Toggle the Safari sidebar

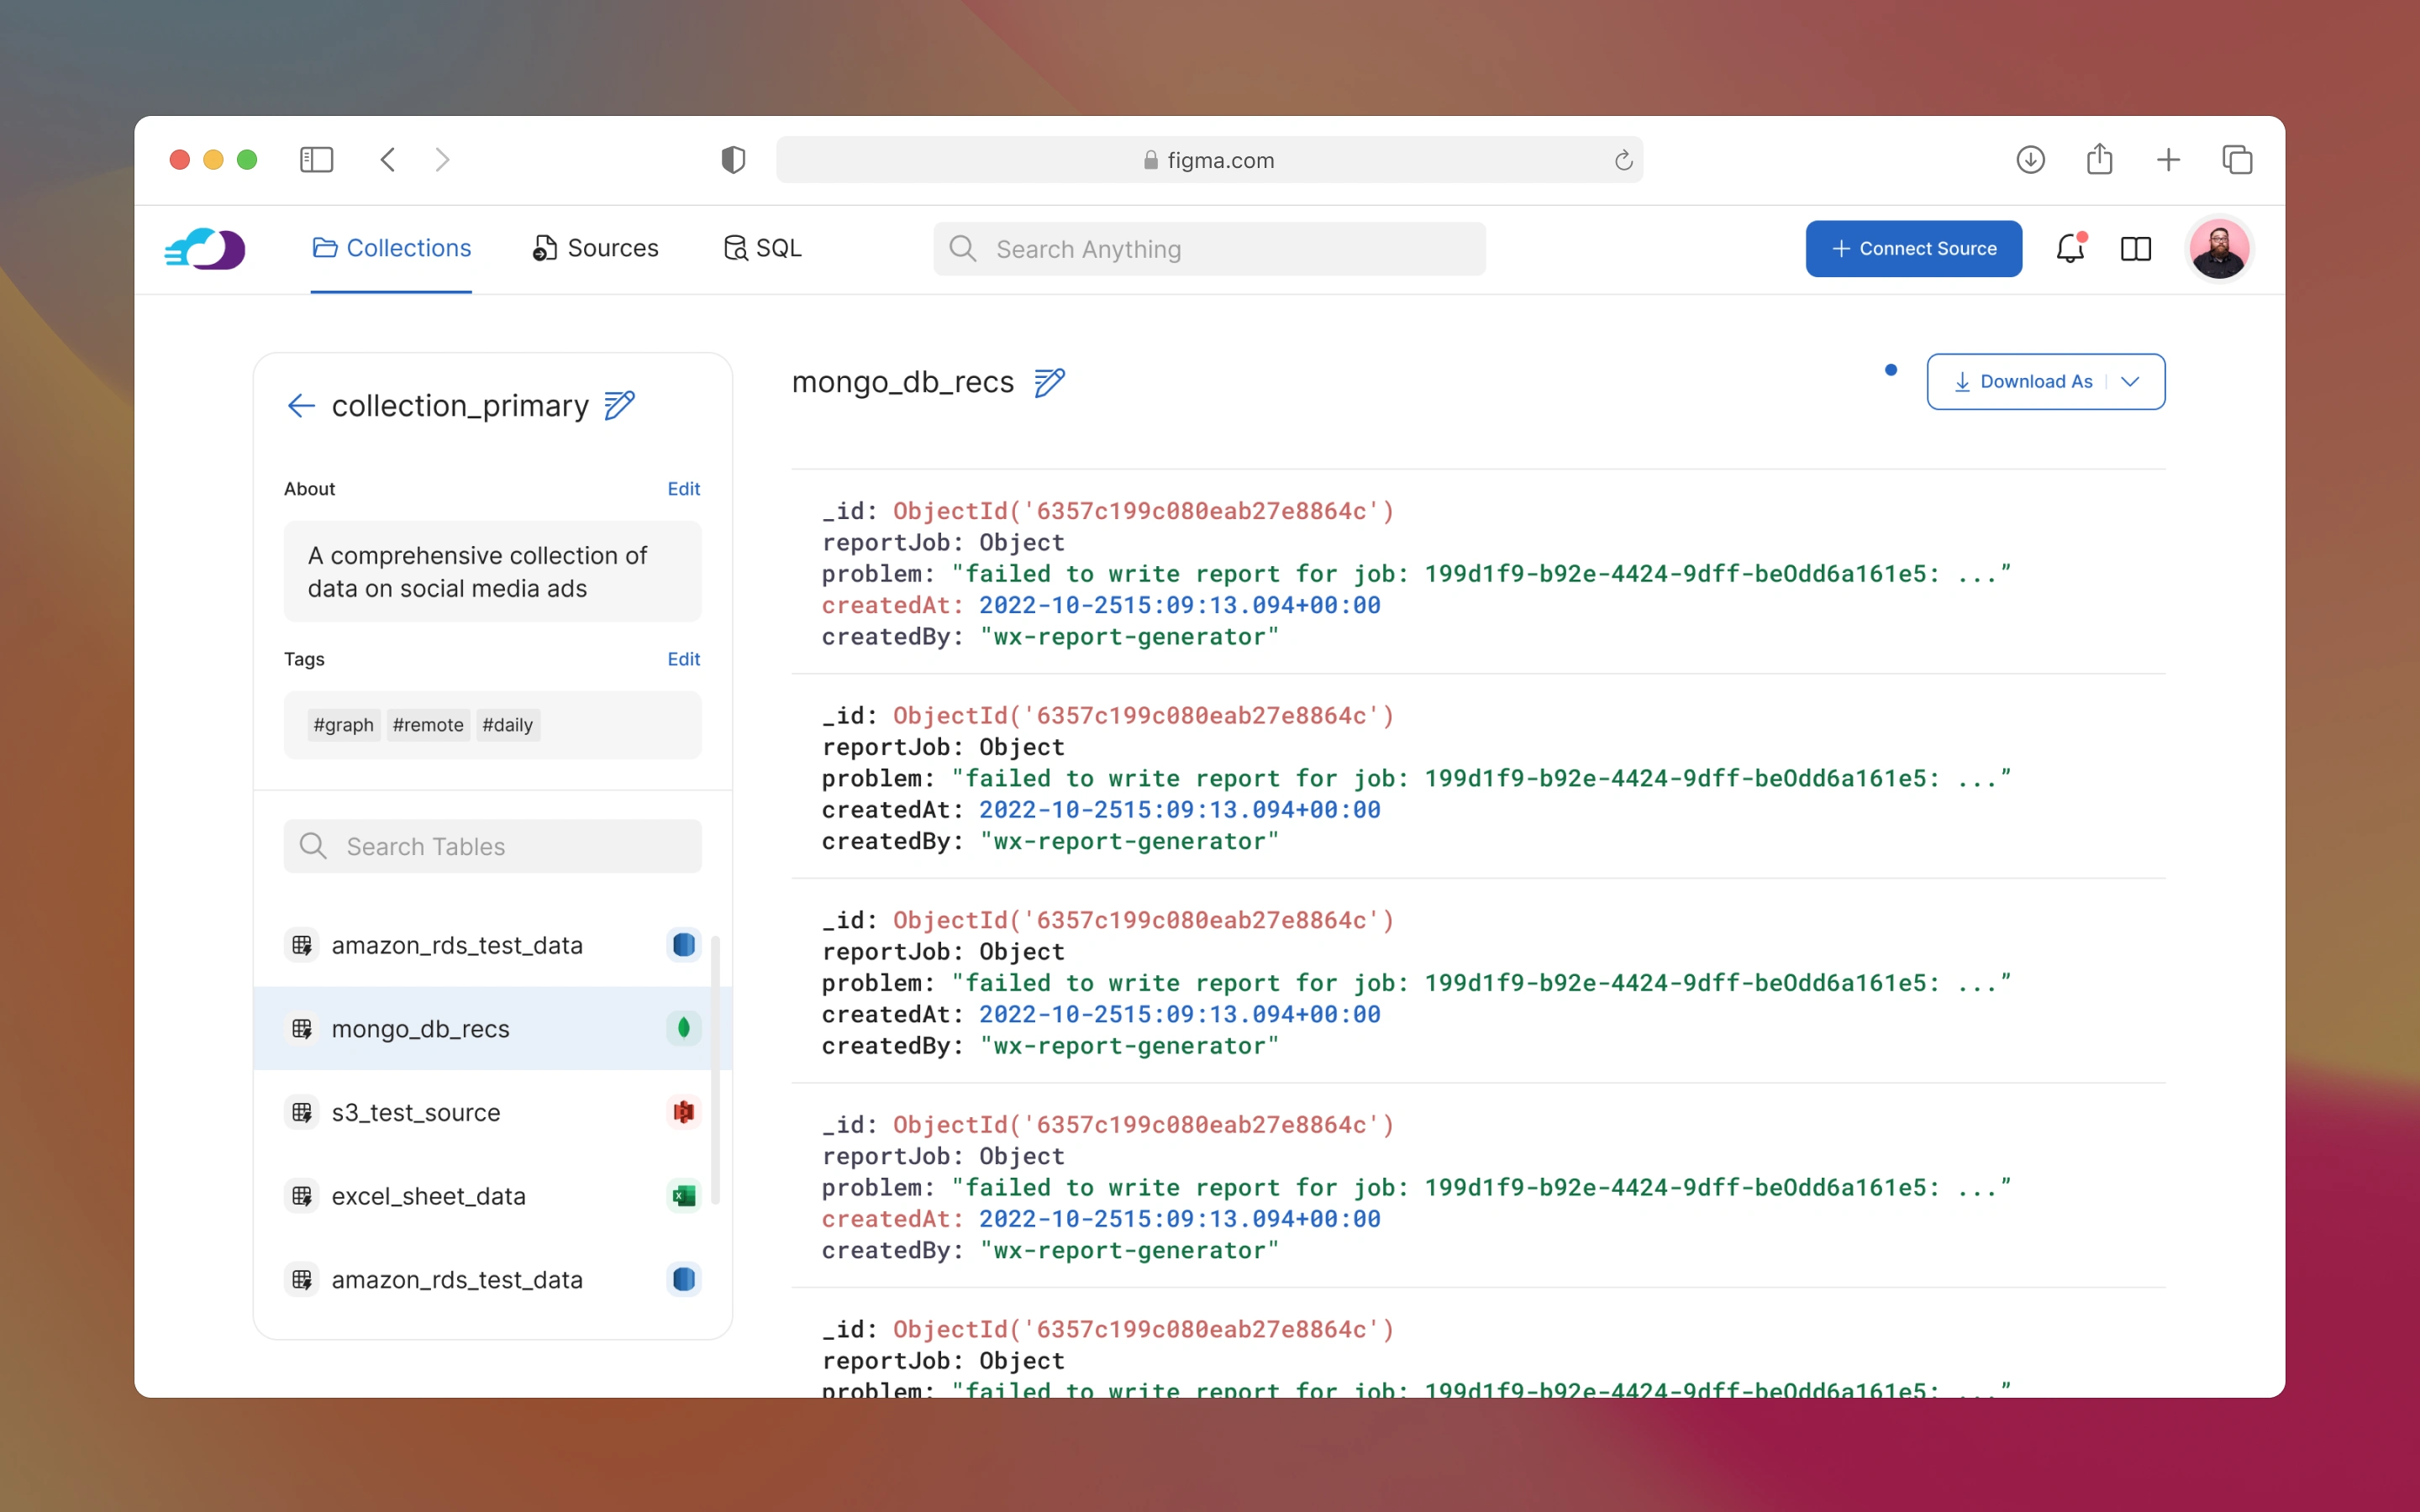(x=317, y=160)
